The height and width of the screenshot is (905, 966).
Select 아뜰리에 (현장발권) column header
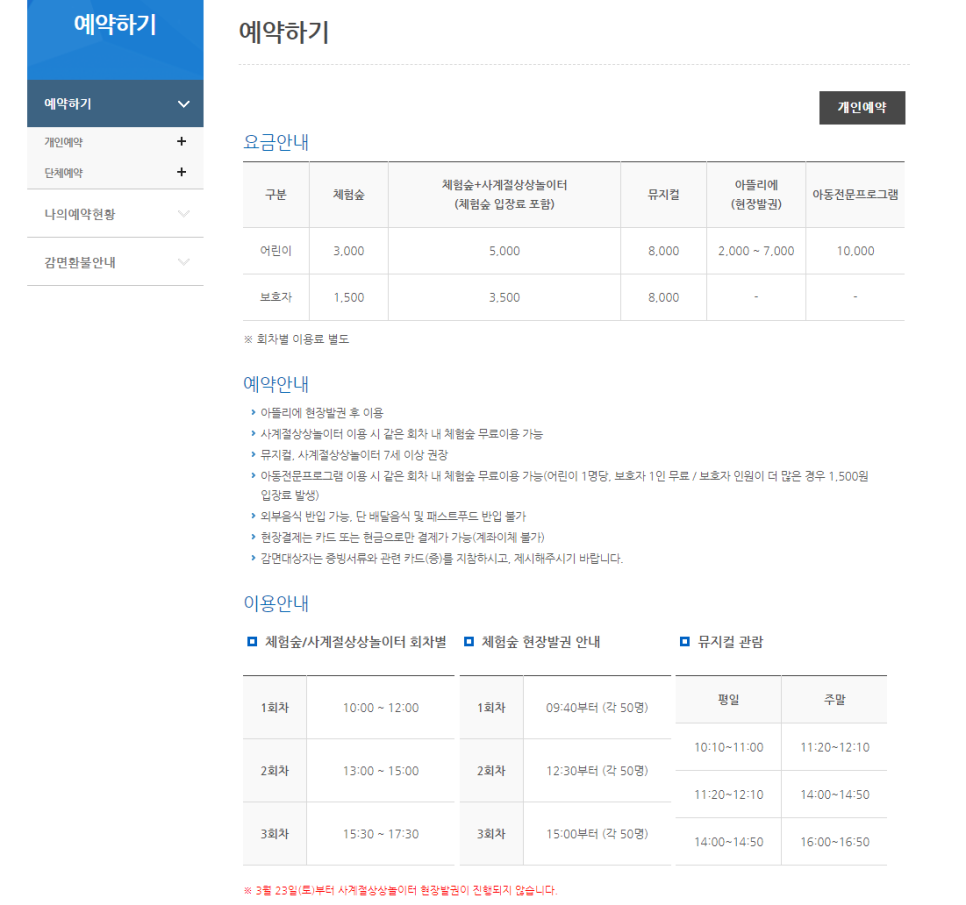(x=756, y=195)
